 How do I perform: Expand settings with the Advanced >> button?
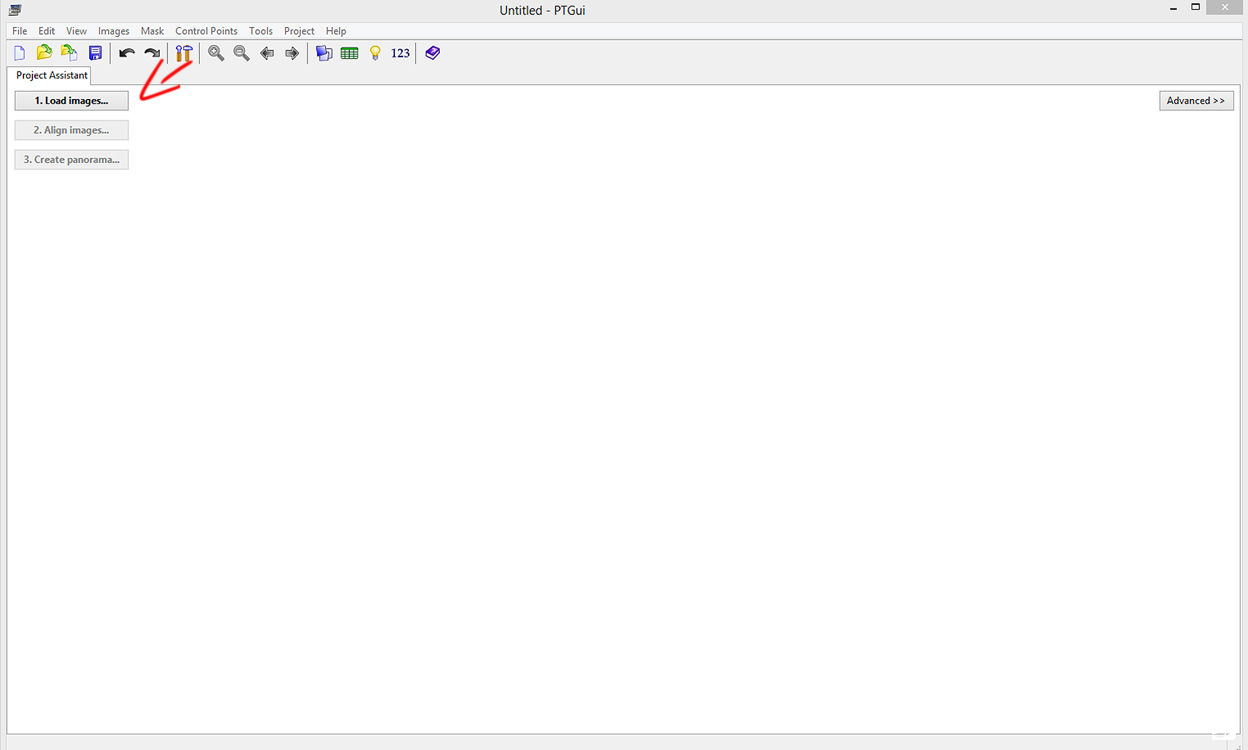click(x=1196, y=101)
